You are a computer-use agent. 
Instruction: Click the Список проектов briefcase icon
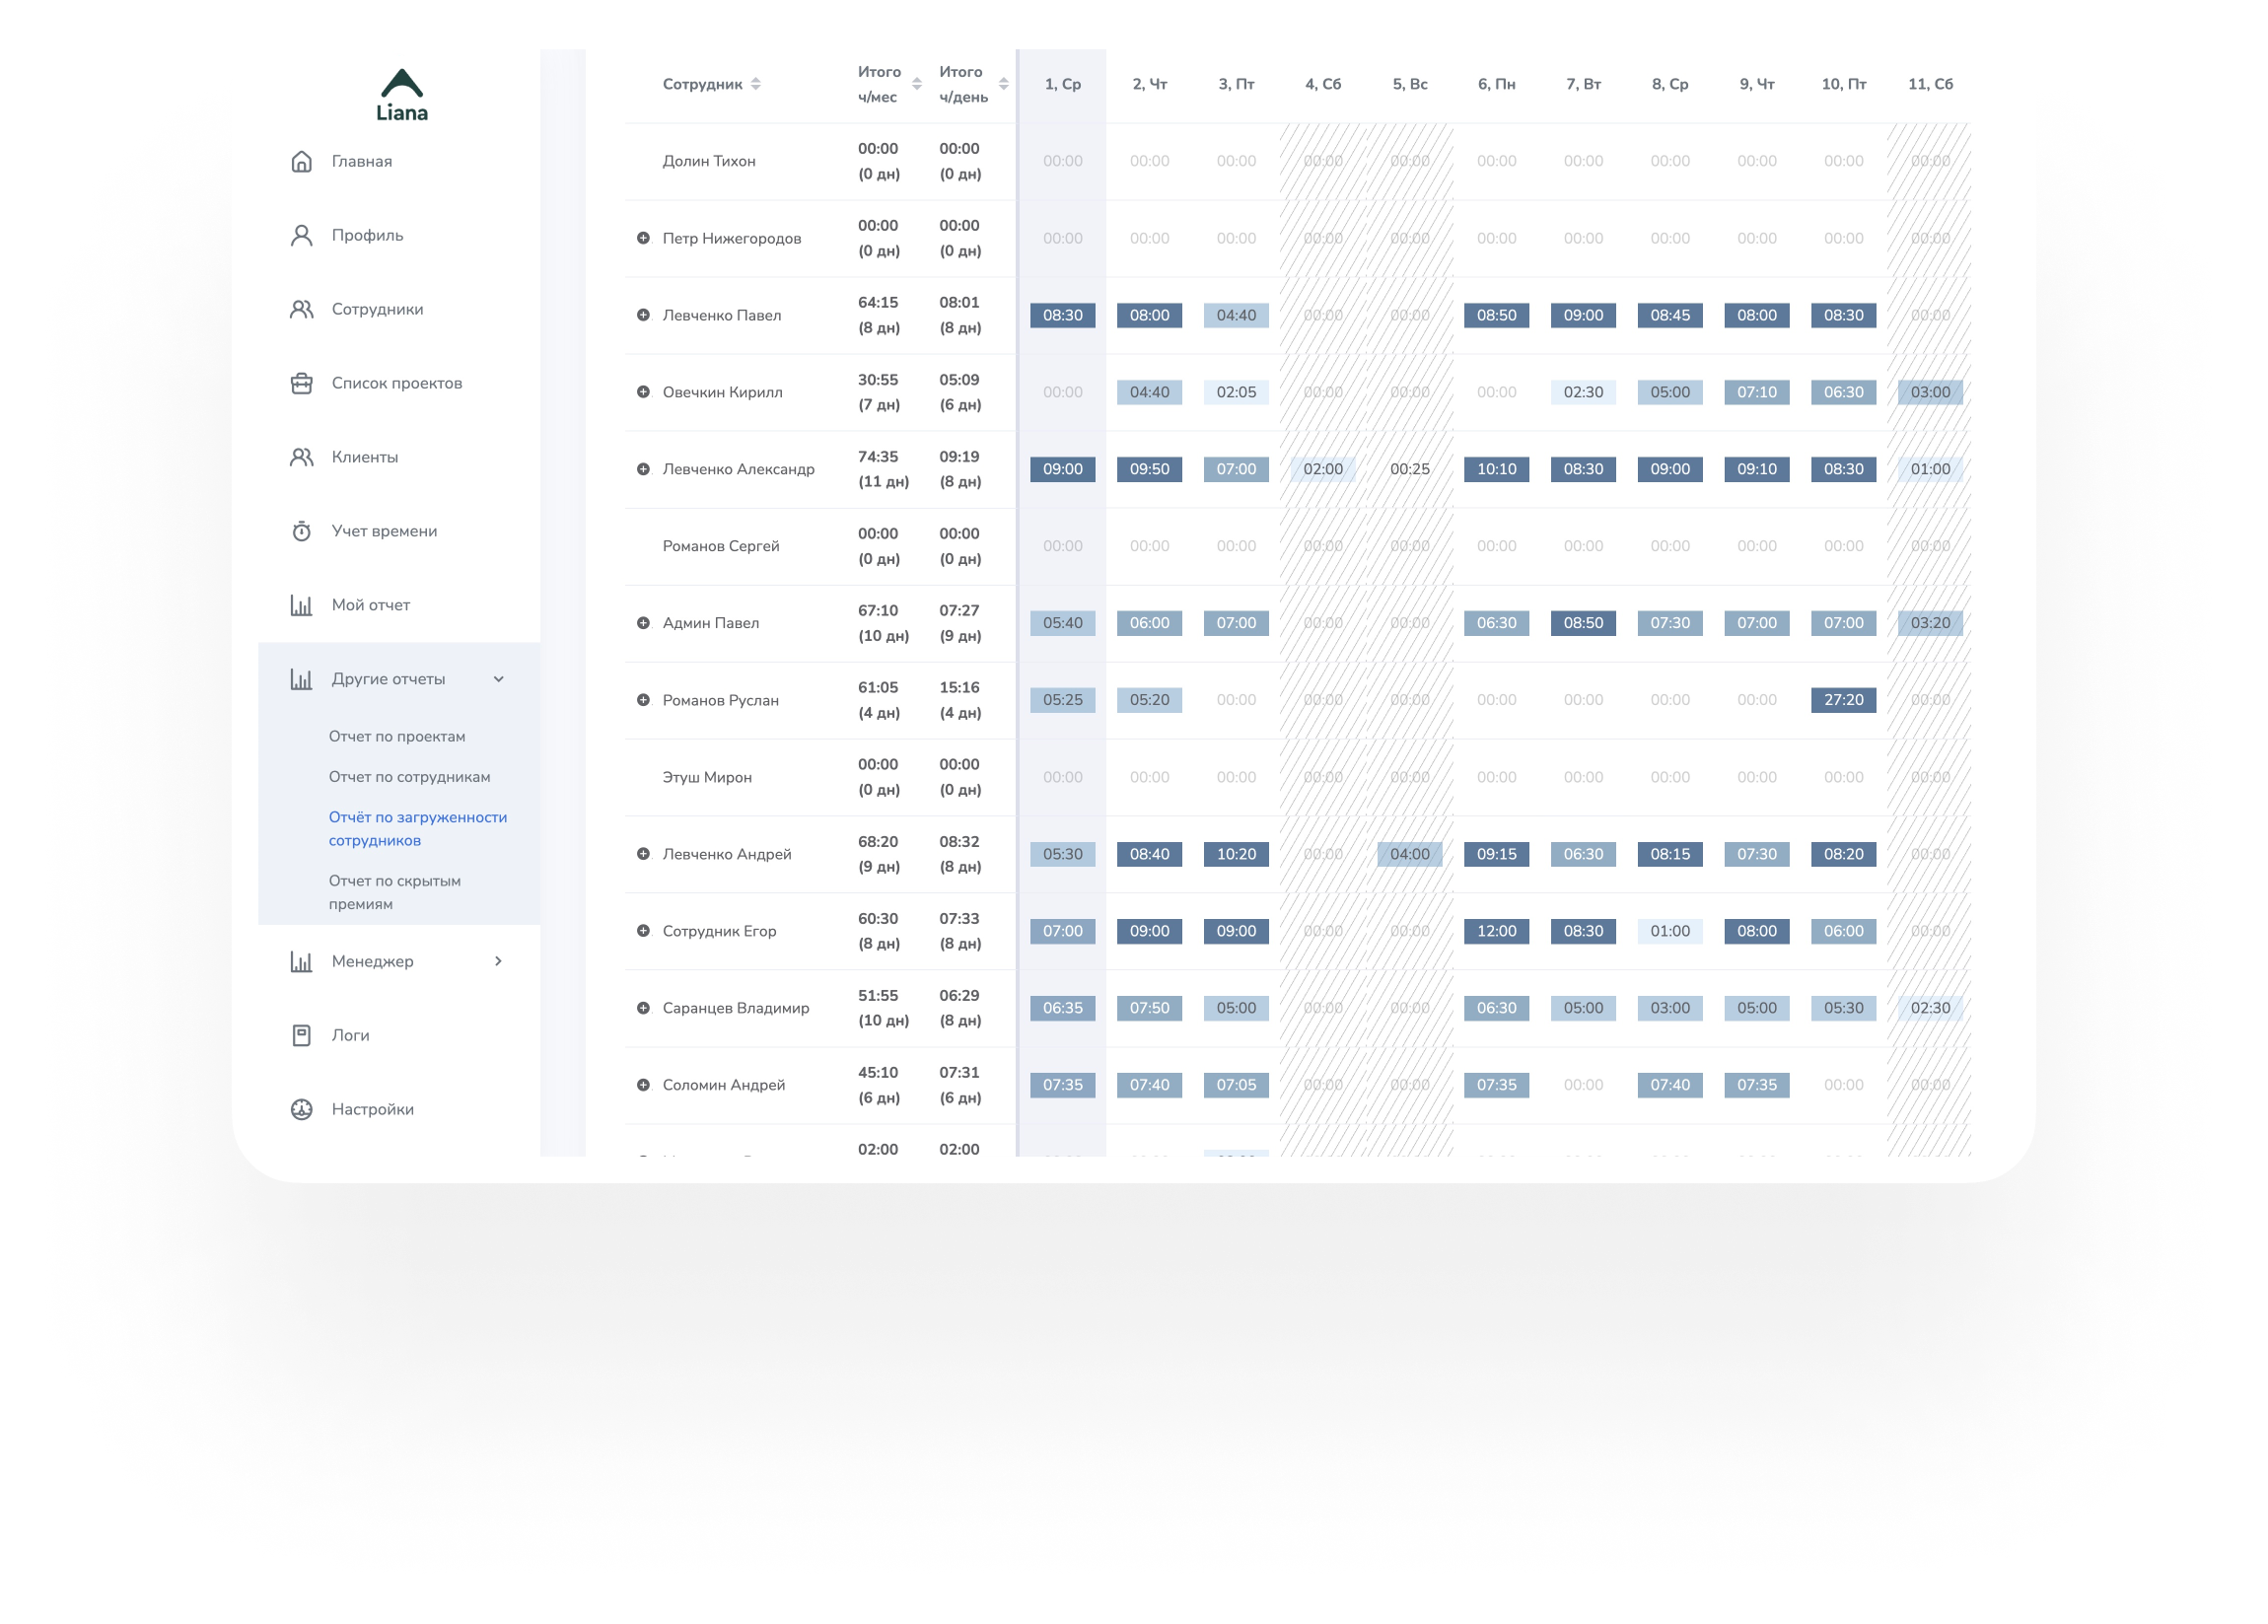click(x=301, y=383)
